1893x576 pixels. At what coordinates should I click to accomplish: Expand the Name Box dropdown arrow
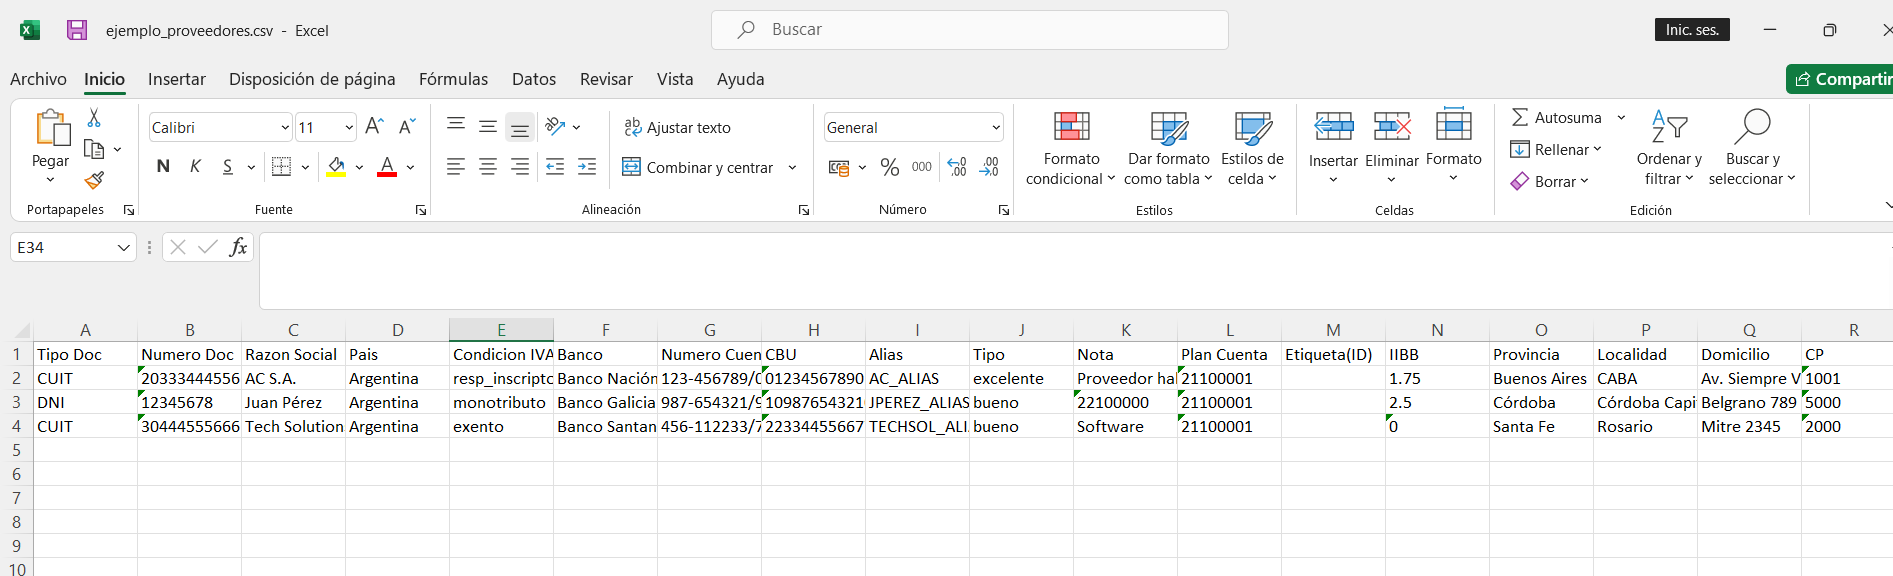point(124,248)
